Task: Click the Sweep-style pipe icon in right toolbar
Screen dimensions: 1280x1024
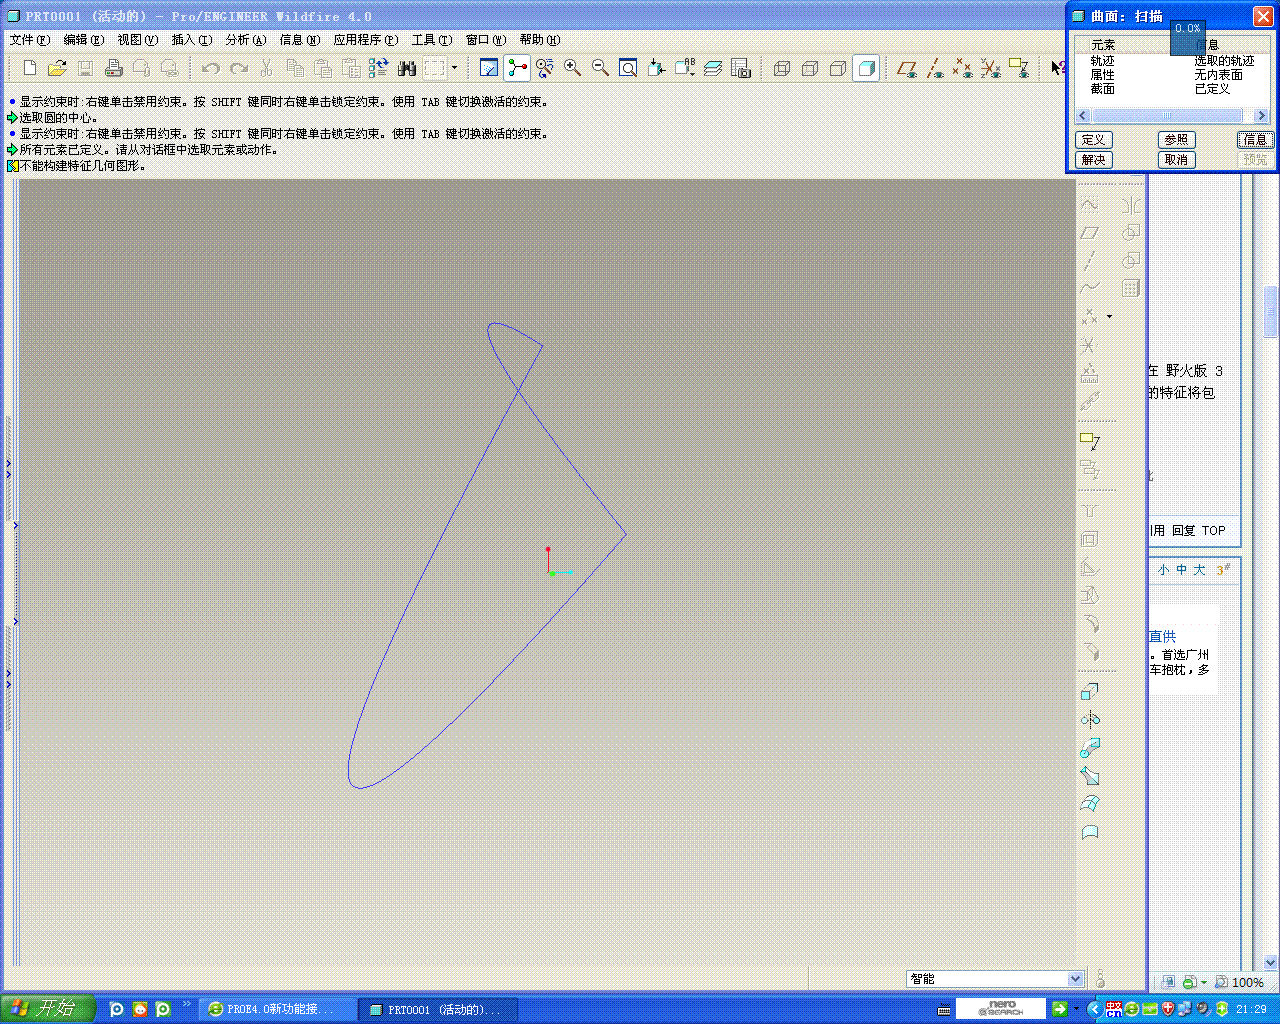Action: tap(1090, 748)
